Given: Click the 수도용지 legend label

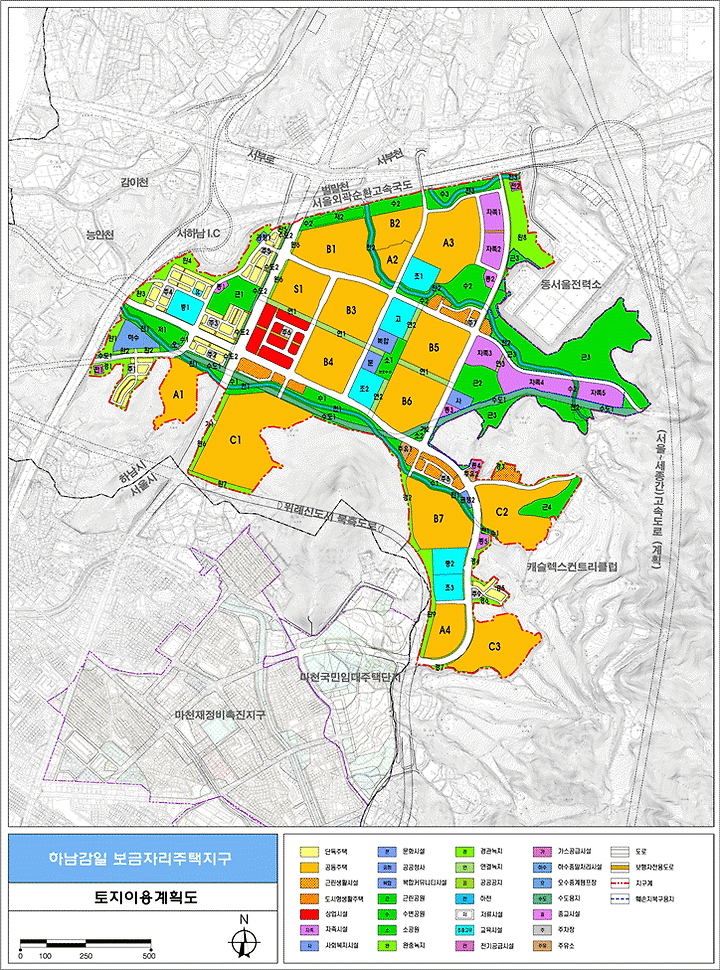Looking at the screenshot, I should tap(569, 898).
